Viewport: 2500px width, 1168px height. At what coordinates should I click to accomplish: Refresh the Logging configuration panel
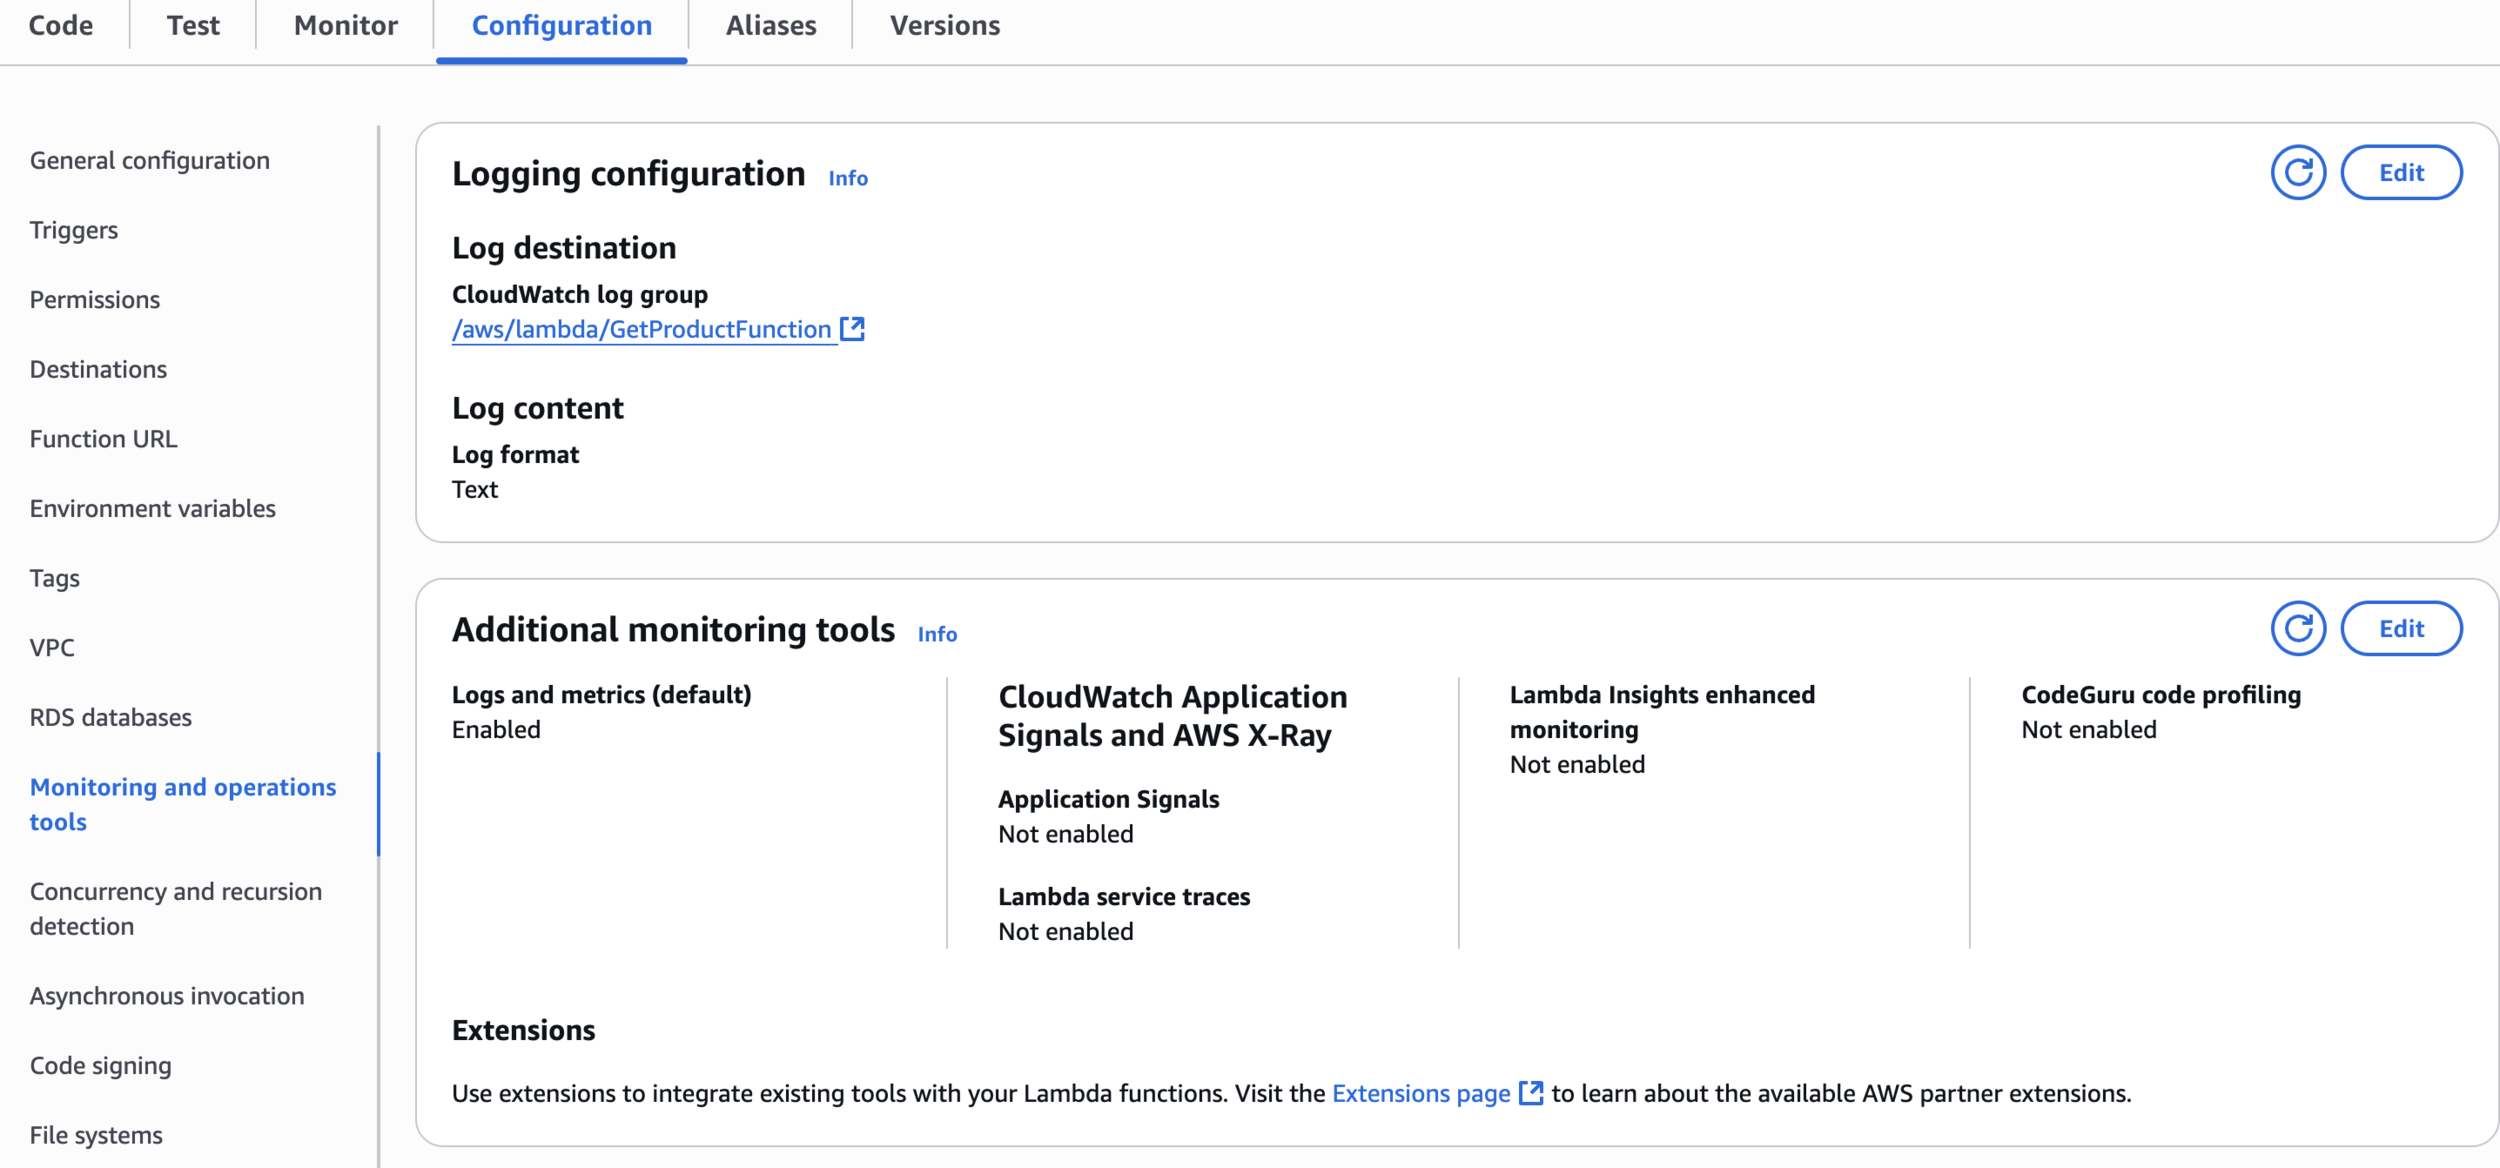(2297, 173)
